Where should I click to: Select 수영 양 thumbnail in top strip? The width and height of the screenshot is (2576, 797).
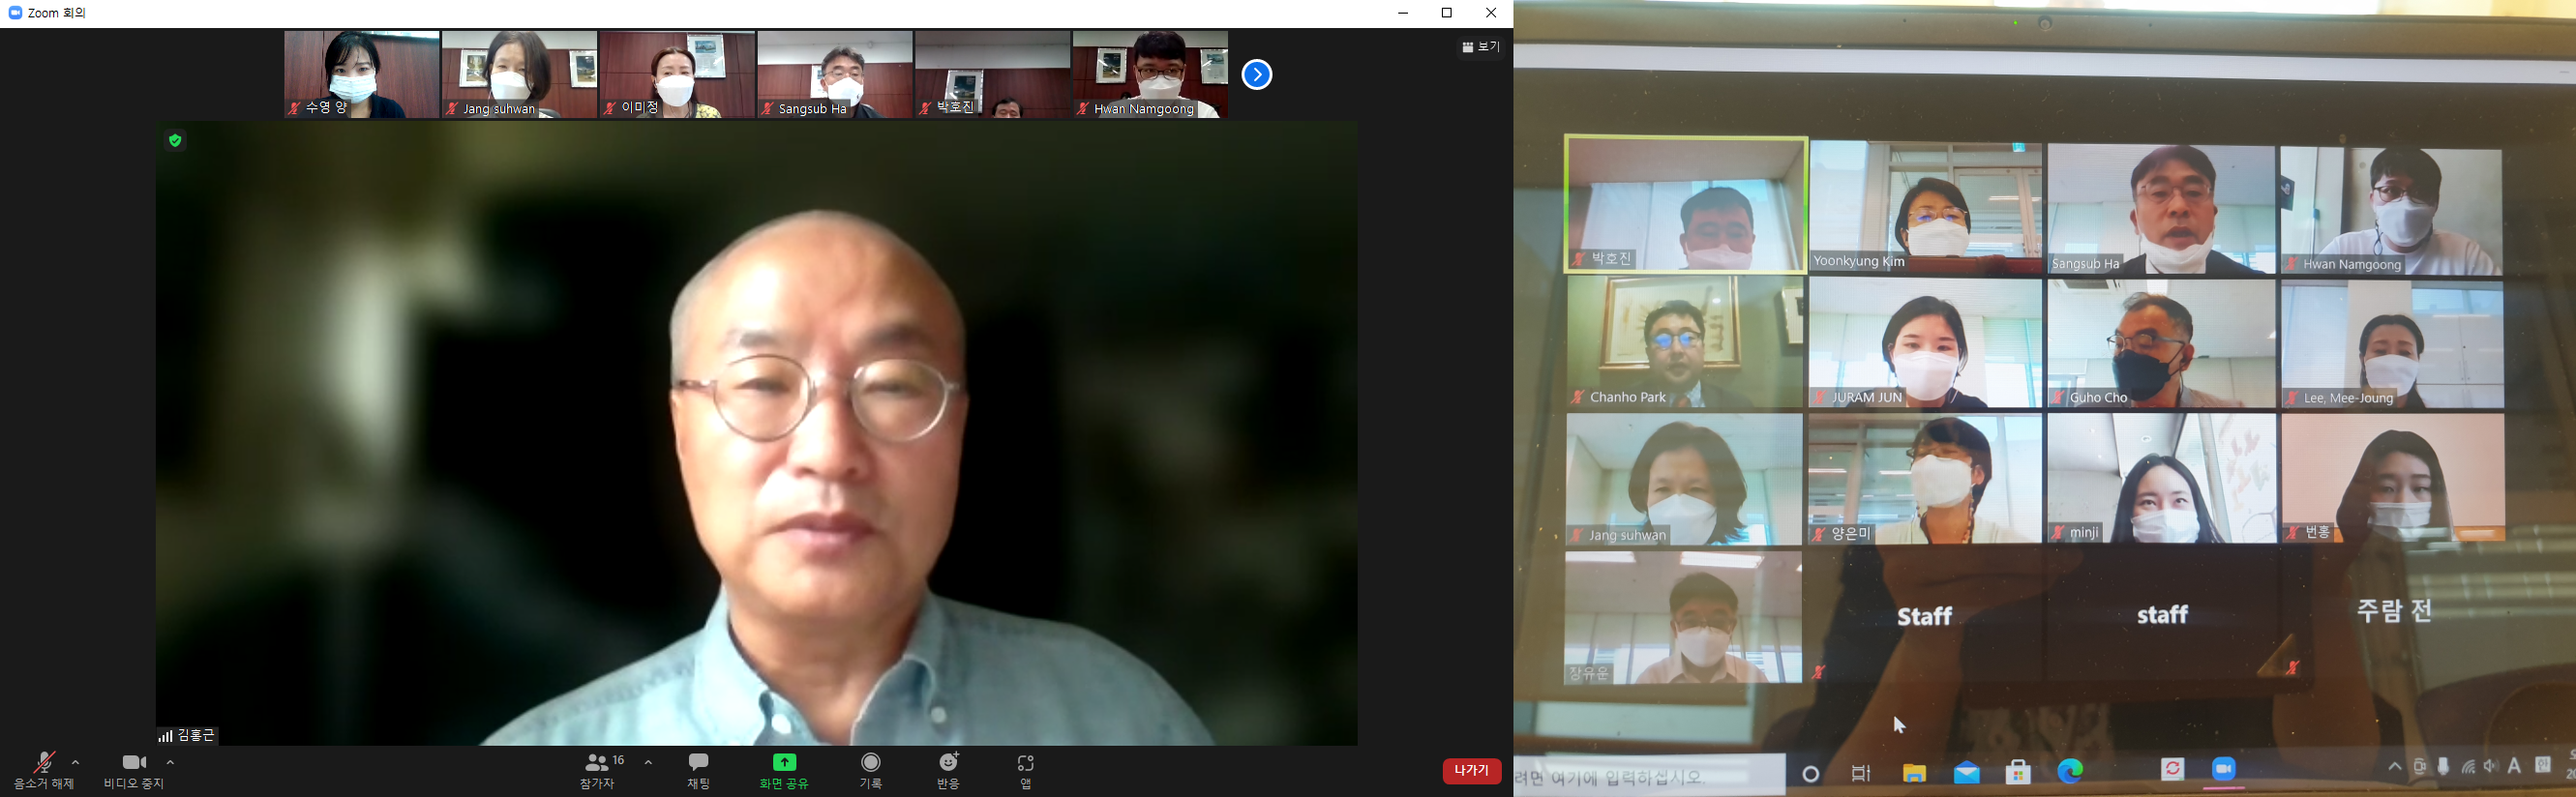tap(362, 74)
